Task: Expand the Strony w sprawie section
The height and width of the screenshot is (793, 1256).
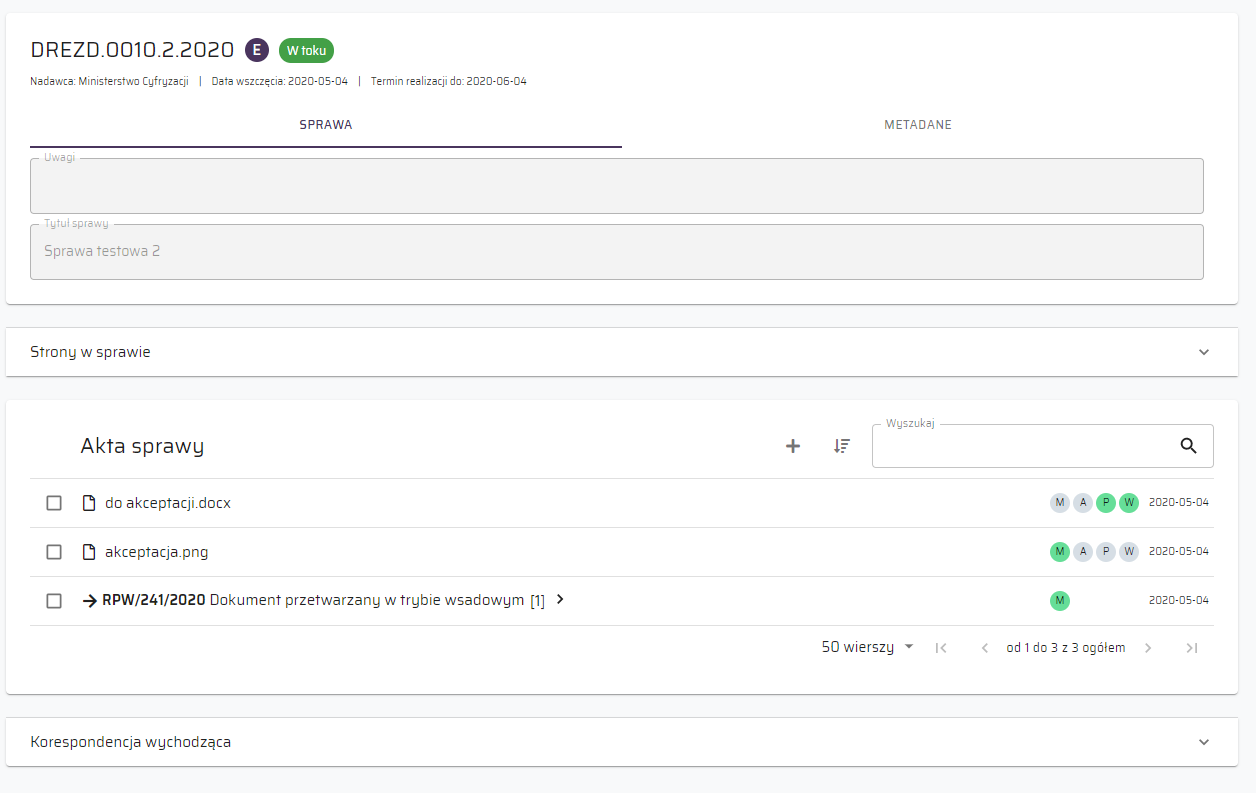Action: [x=1204, y=352]
